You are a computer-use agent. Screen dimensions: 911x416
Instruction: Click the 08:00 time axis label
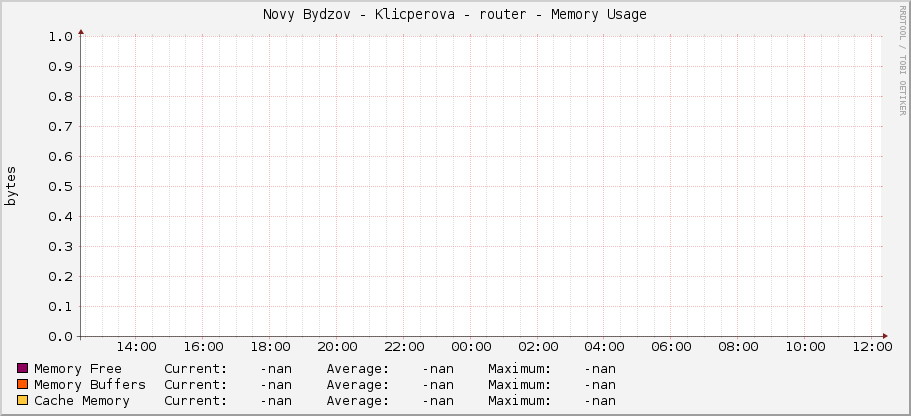pyautogui.click(x=738, y=347)
